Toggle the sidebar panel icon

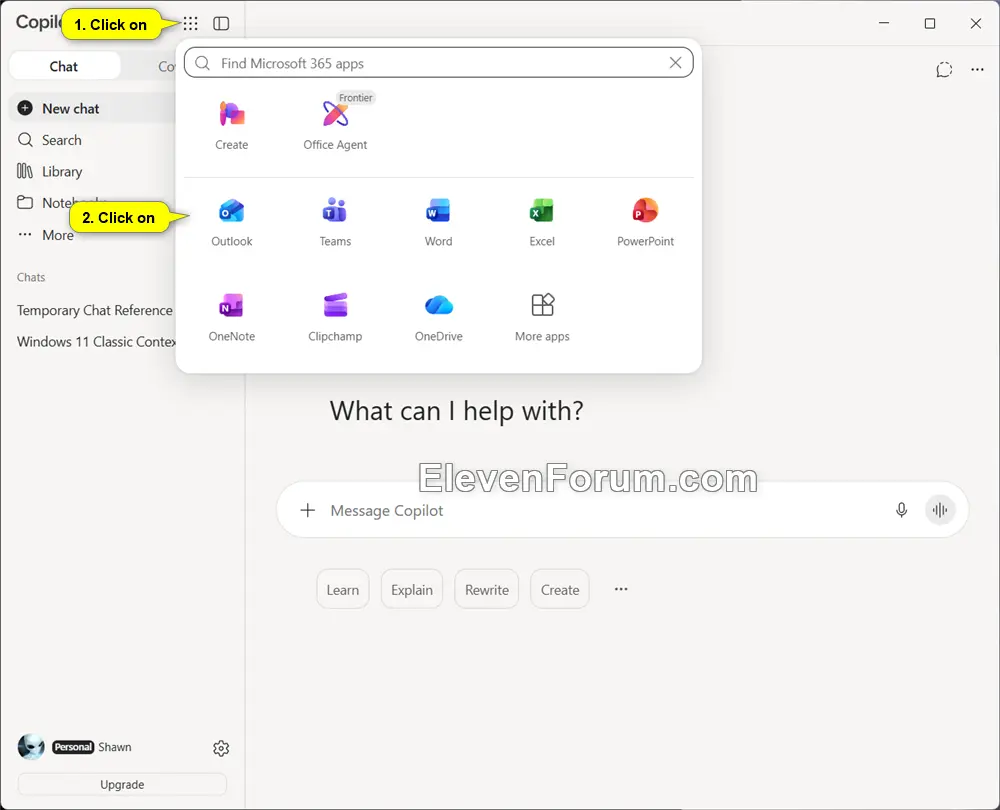tap(221, 24)
